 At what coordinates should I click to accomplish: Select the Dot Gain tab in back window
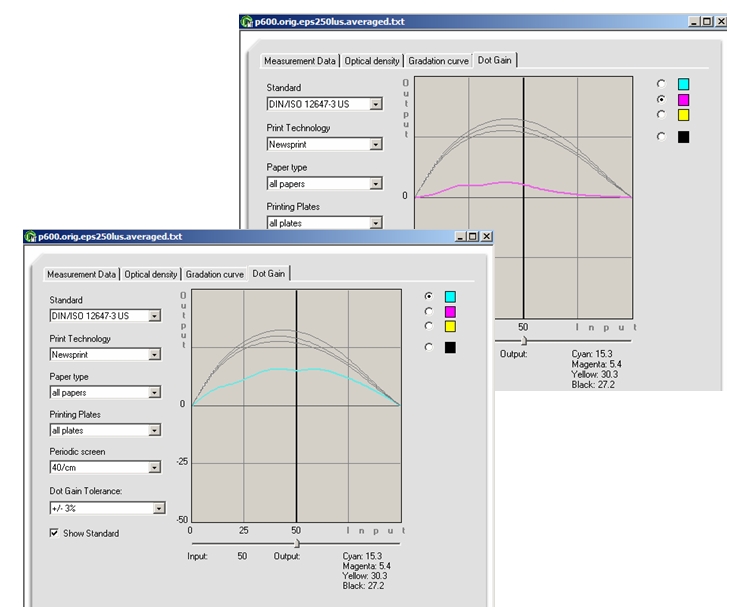click(494, 60)
